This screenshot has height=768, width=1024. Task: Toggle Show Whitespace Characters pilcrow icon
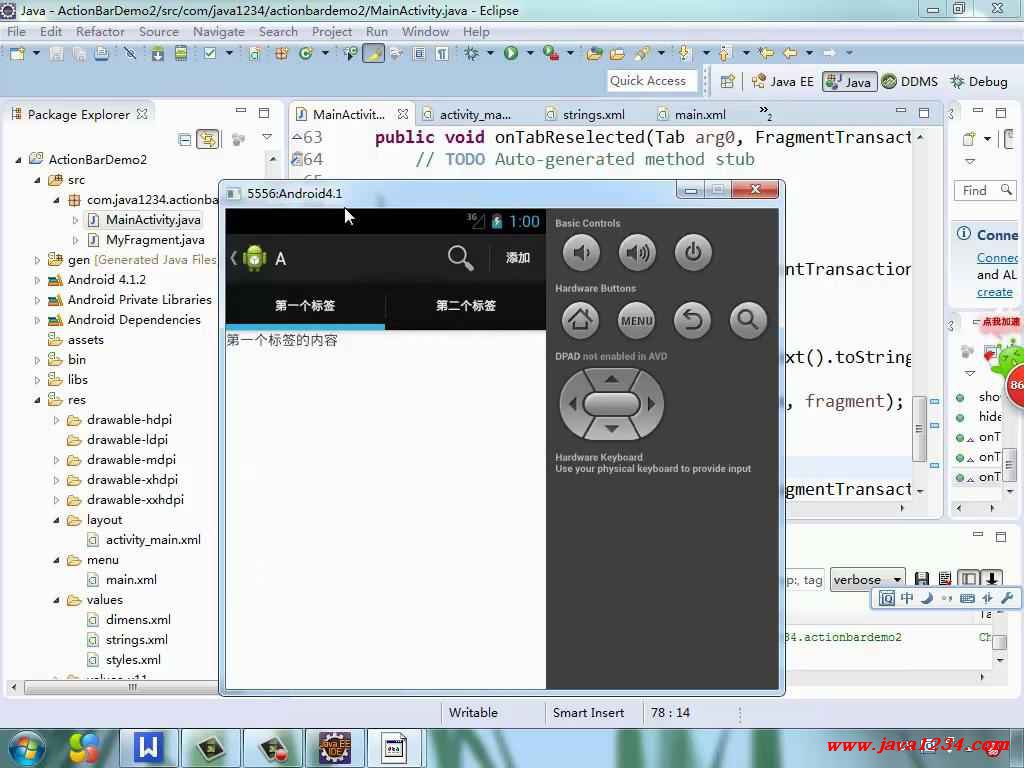[442, 54]
